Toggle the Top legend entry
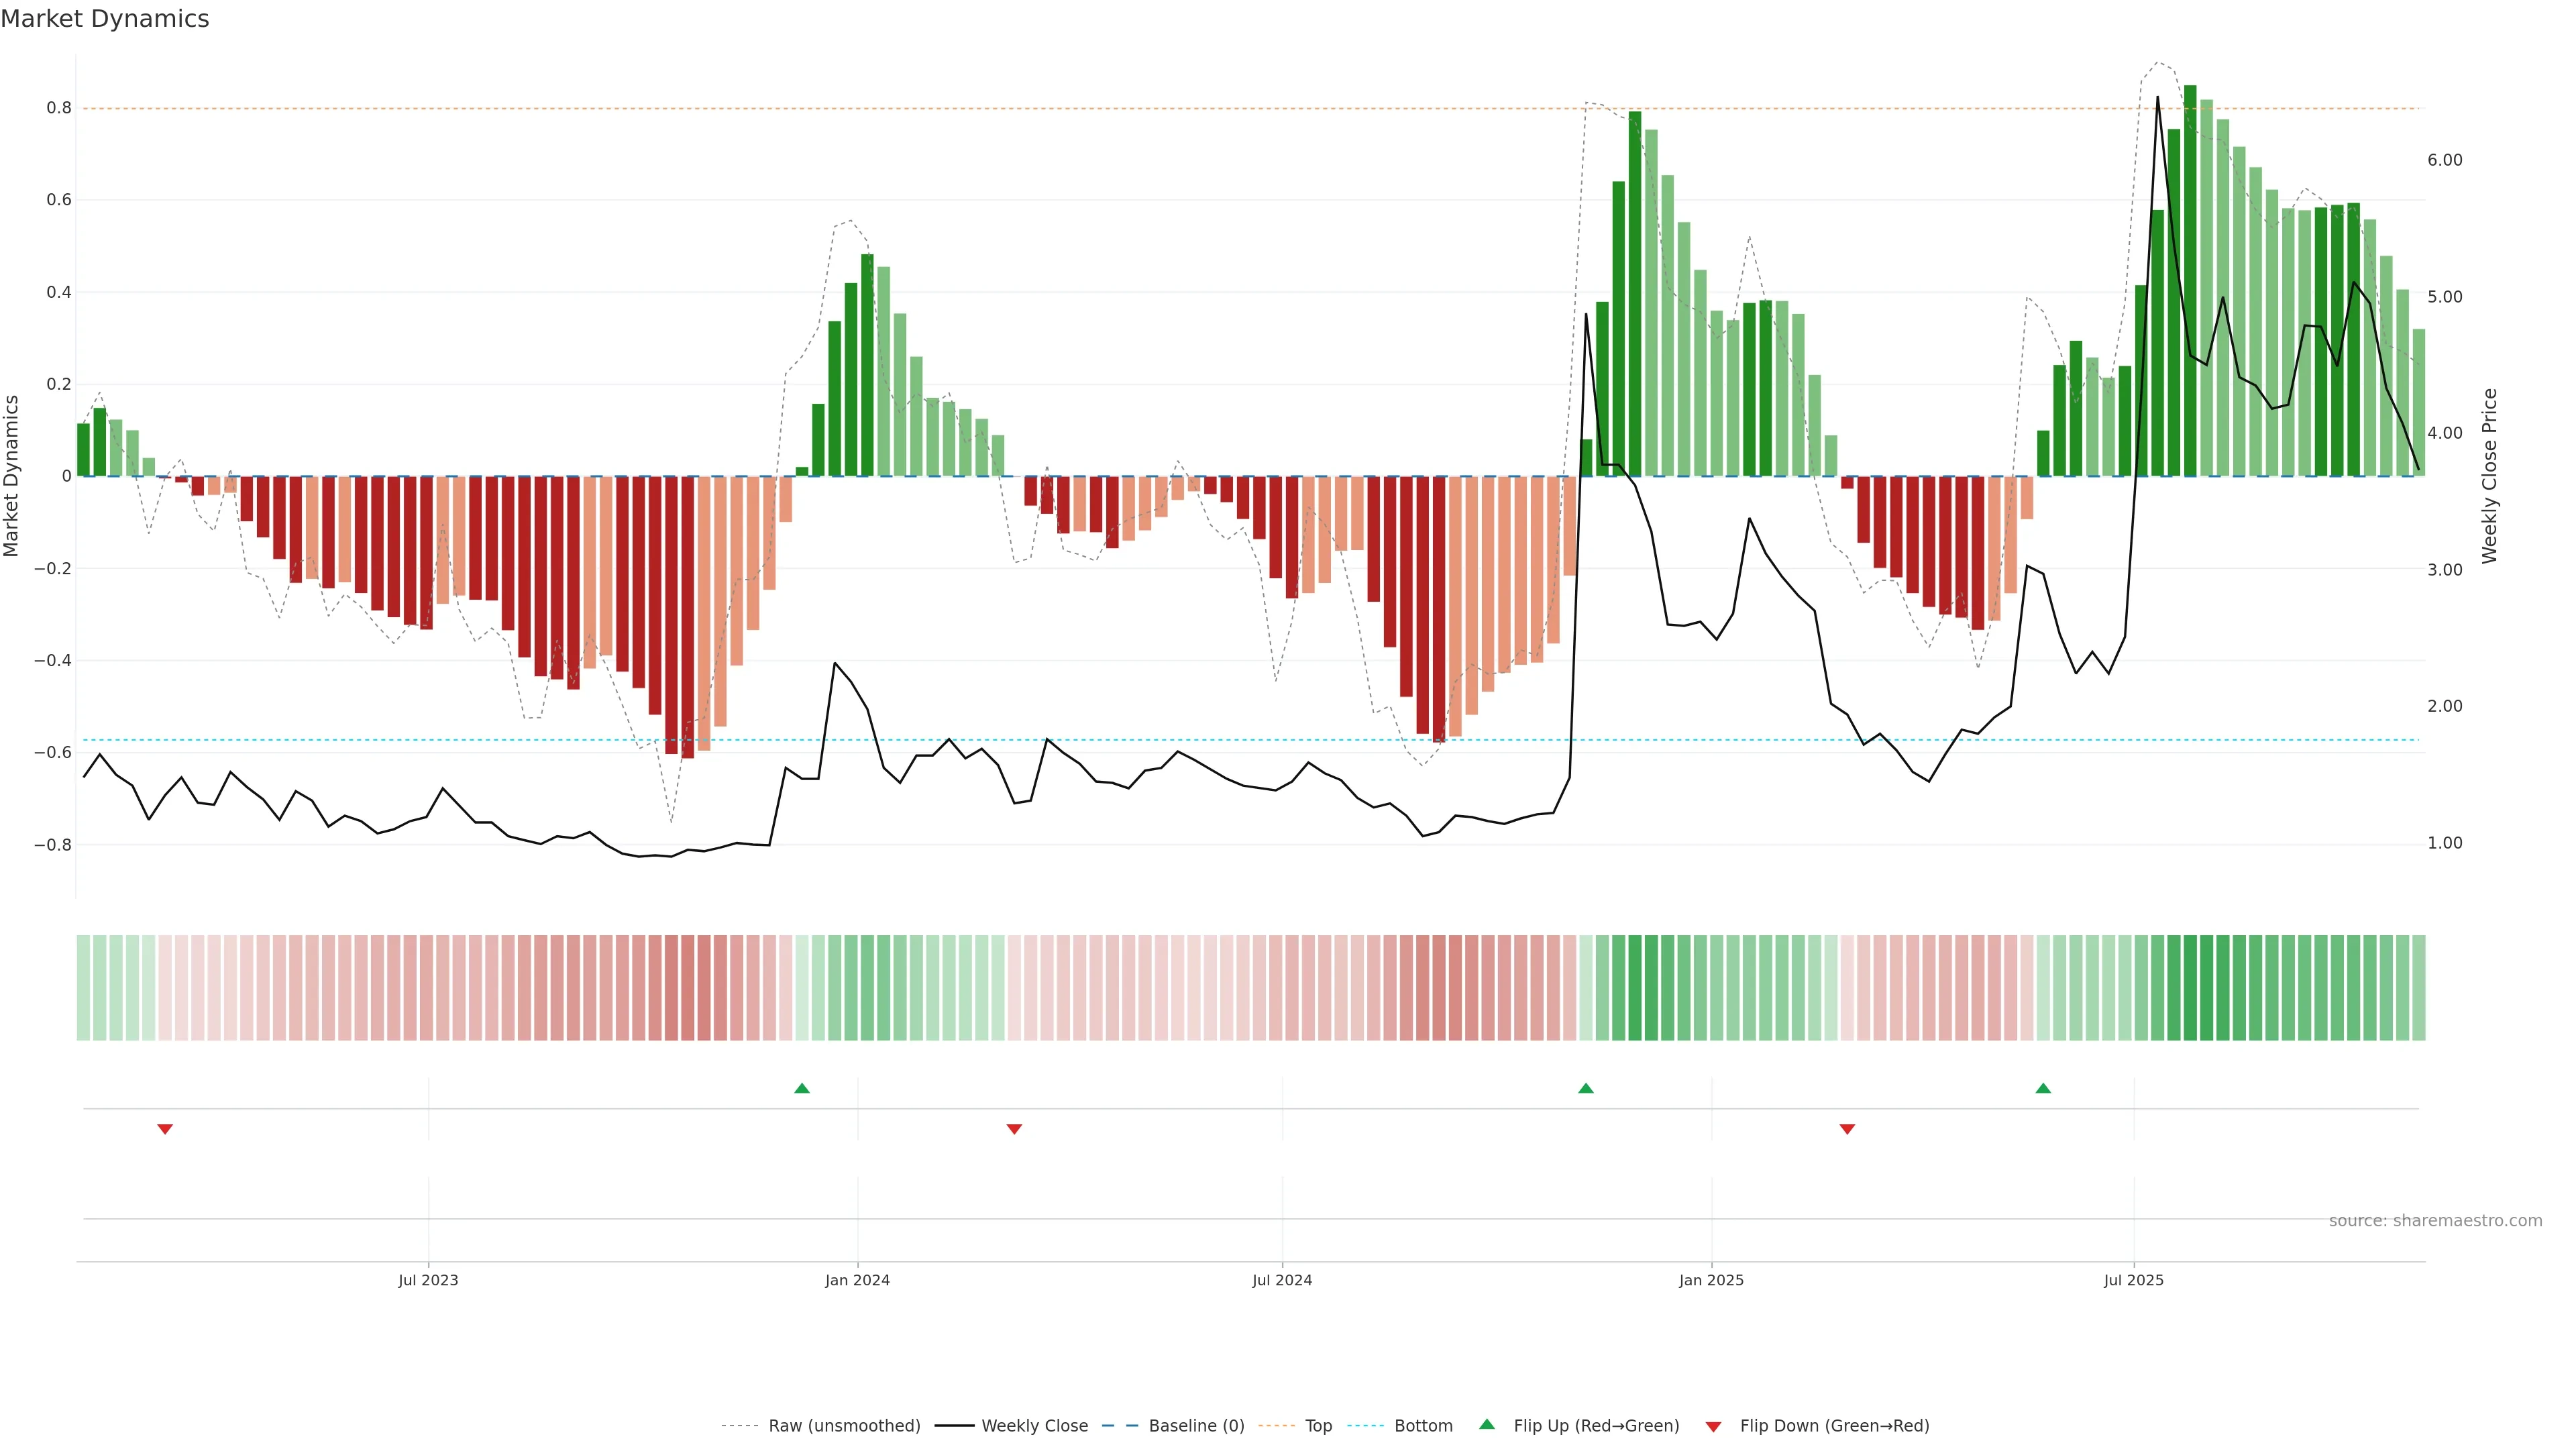Image resolution: width=2576 pixels, height=1449 pixels. tap(1318, 1426)
